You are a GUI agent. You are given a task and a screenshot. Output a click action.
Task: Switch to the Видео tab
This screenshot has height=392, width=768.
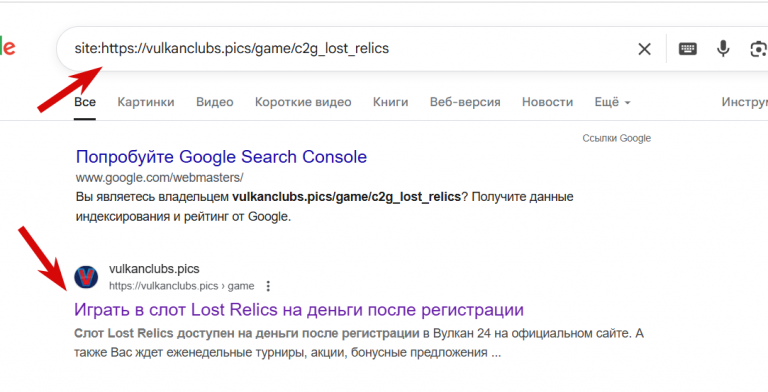(x=215, y=102)
